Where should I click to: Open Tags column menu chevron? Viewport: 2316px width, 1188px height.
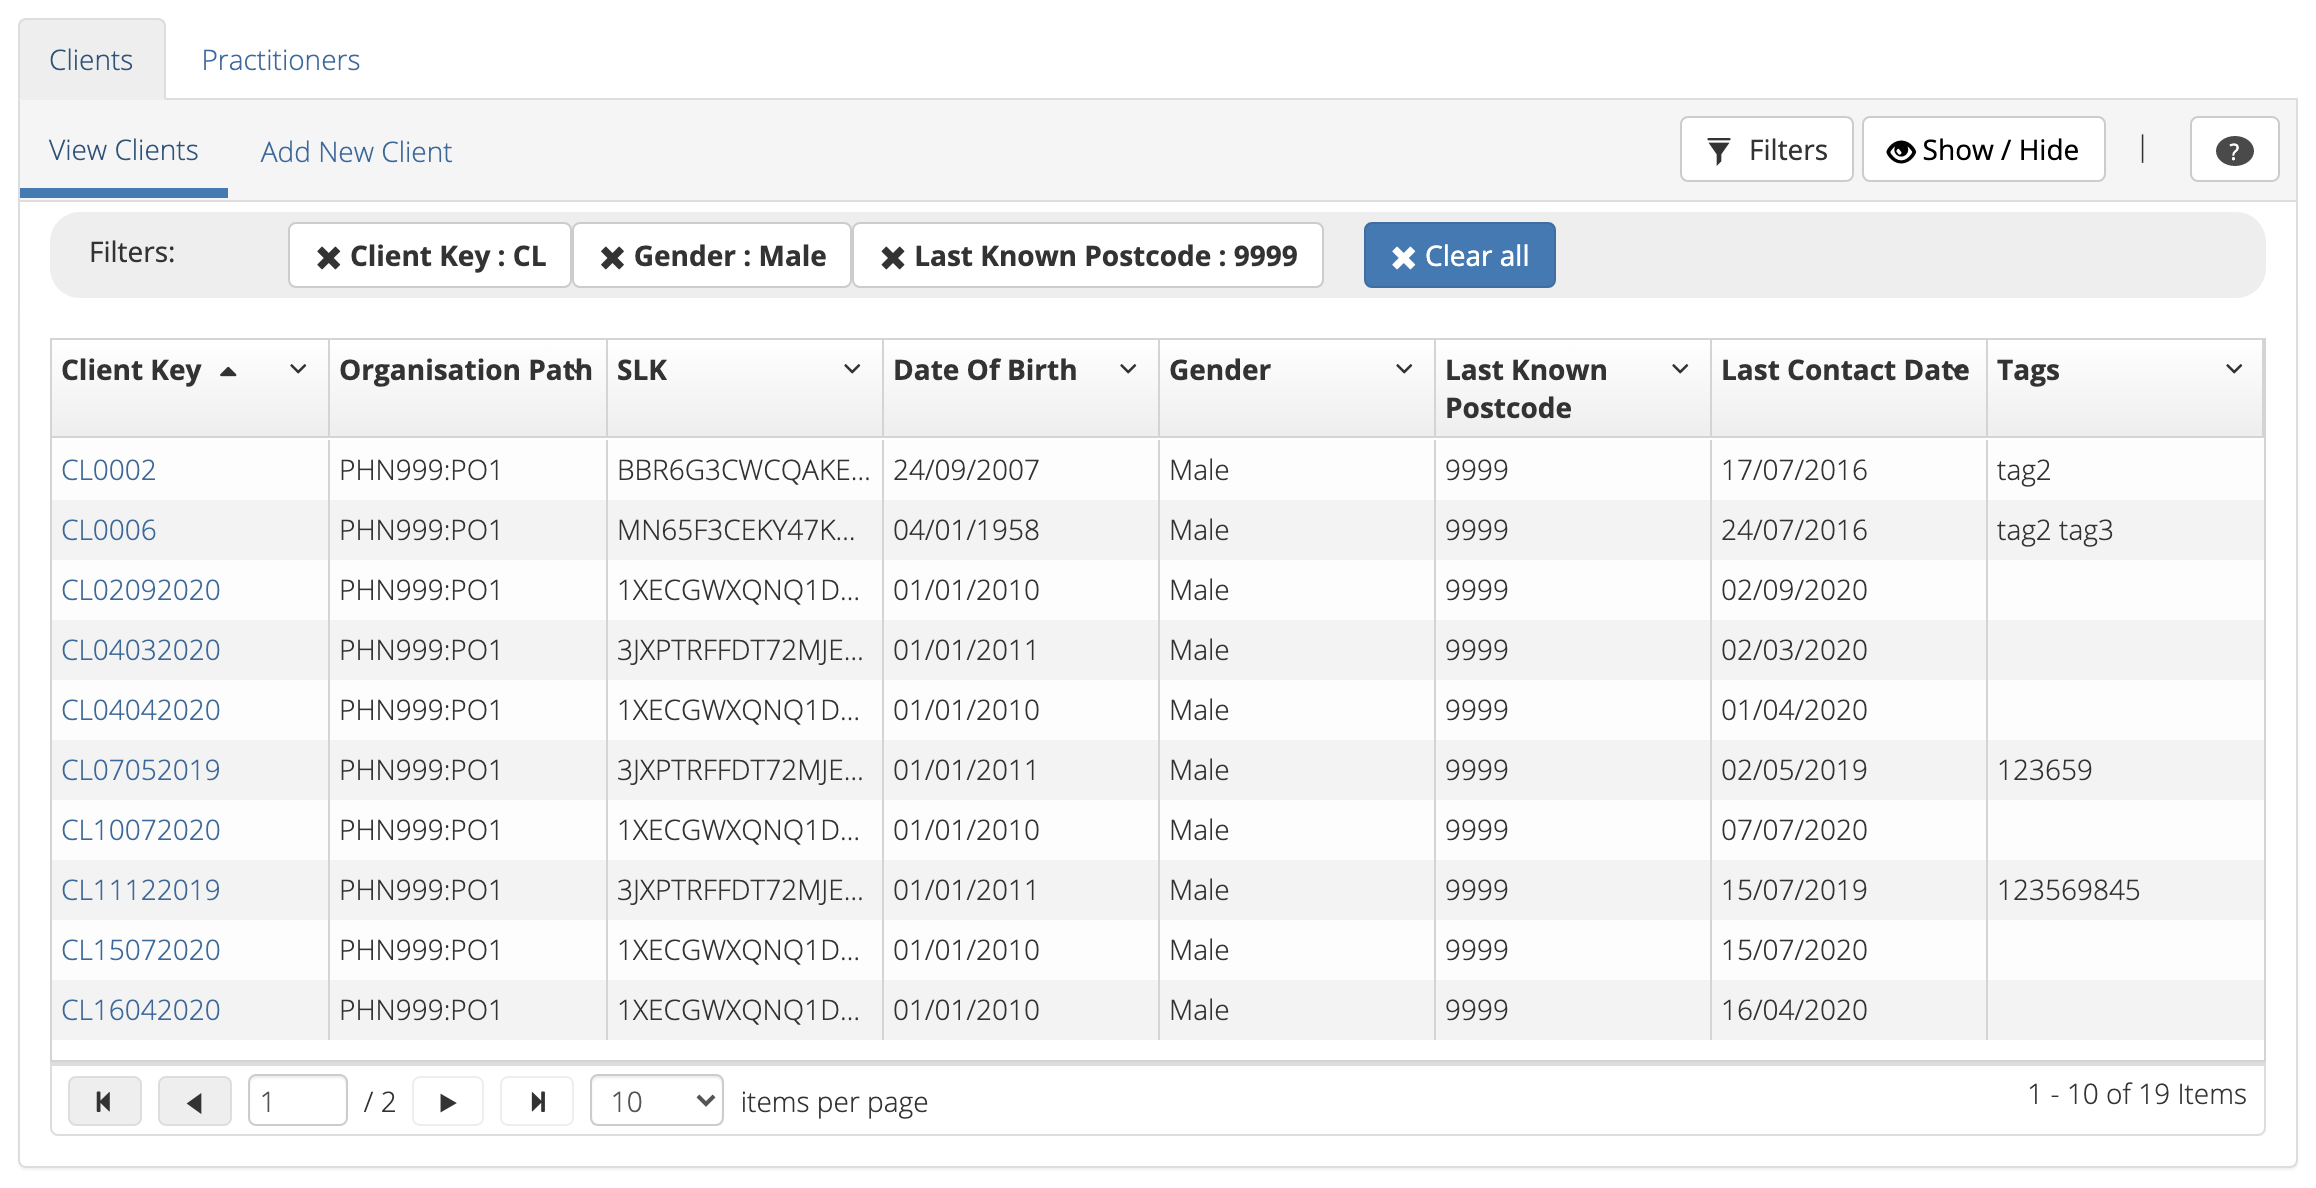[x=2234, y=369]
